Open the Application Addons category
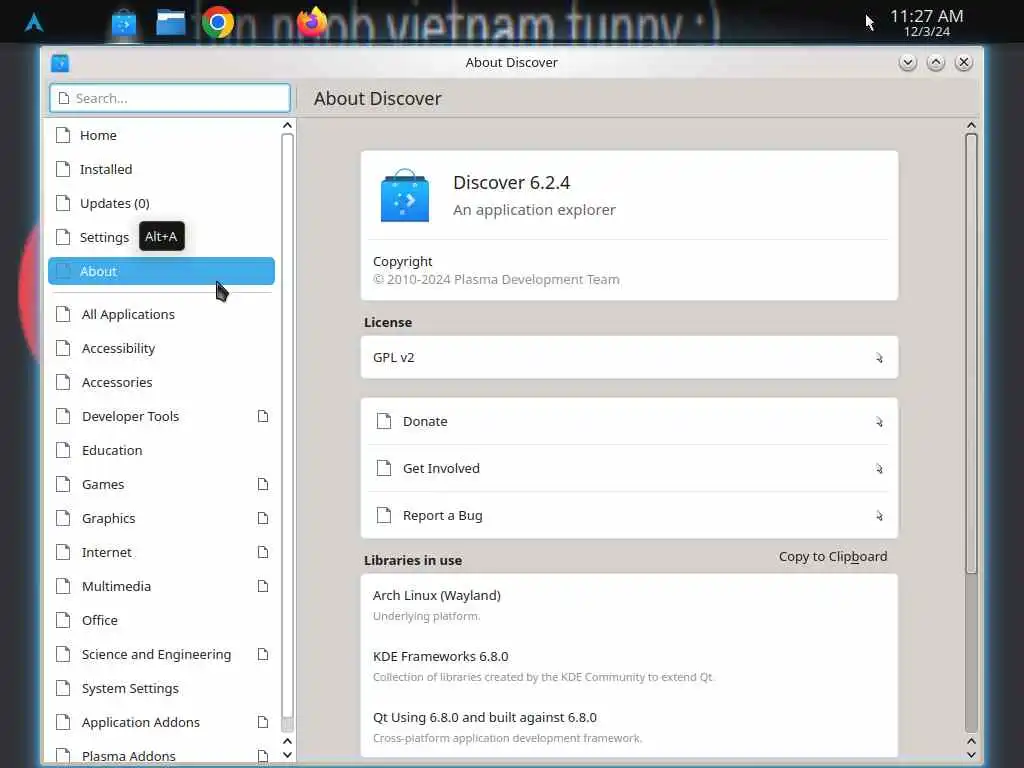1024x768 pixels. (161, 722)
